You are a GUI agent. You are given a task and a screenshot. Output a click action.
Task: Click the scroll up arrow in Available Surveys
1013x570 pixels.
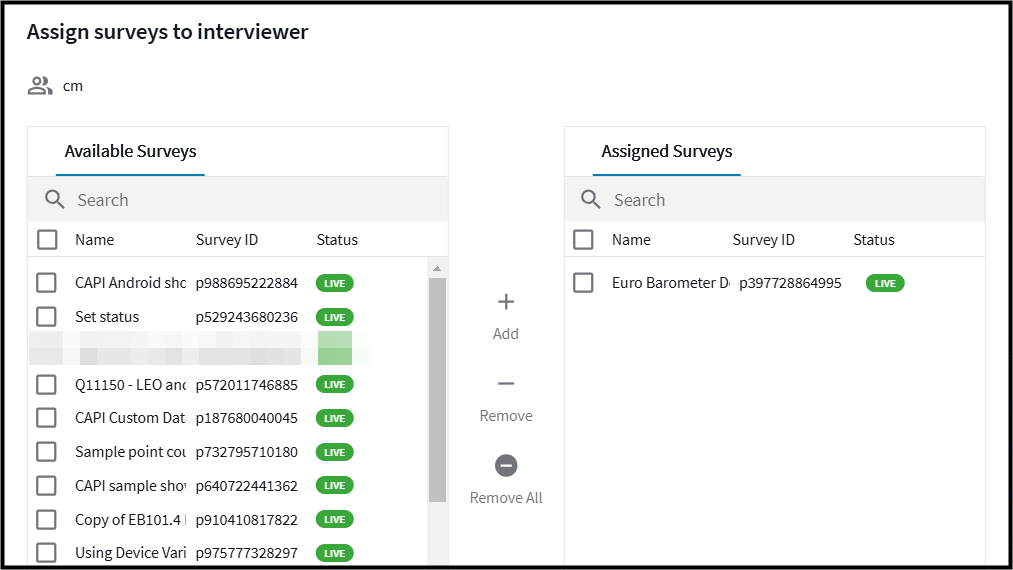click(437, 268)
